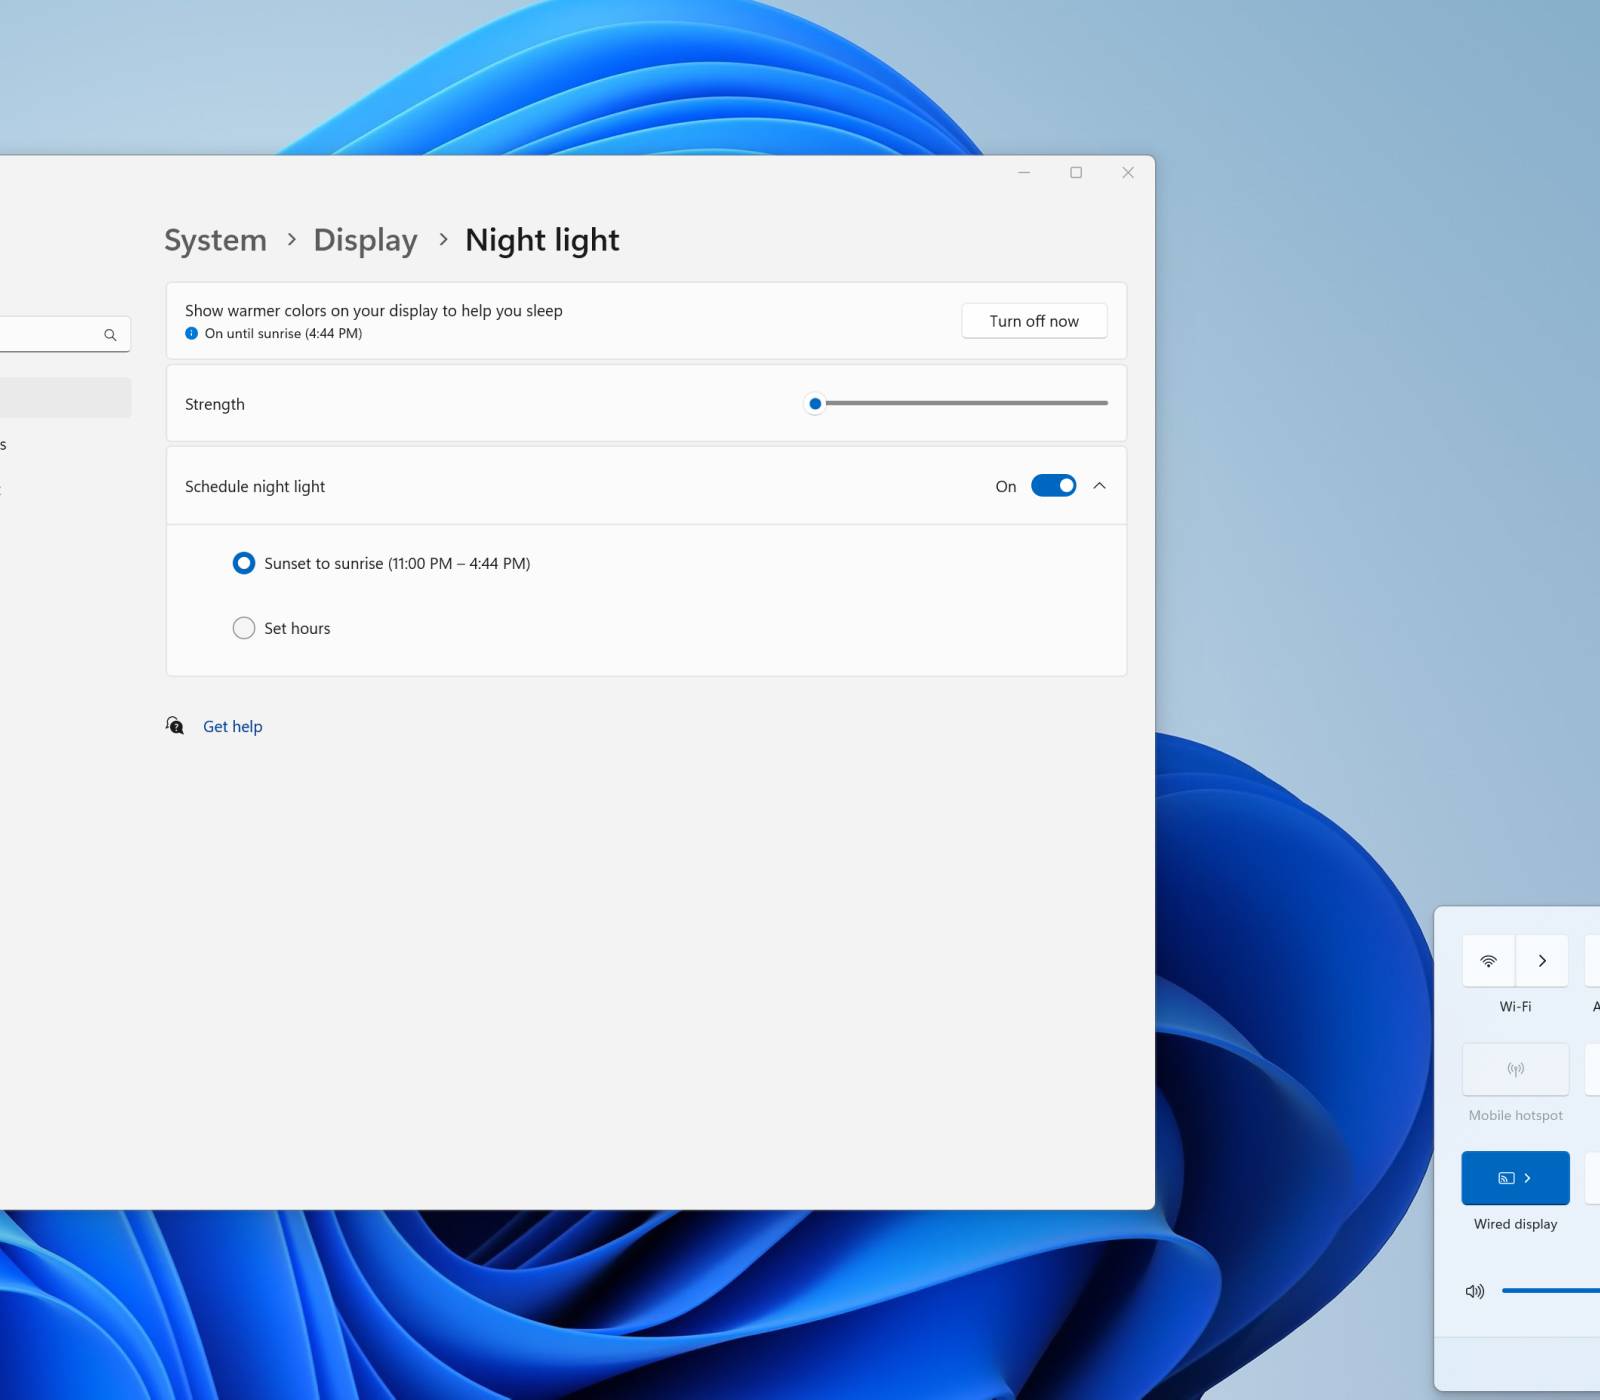Maximize the Settings window

1076,173
